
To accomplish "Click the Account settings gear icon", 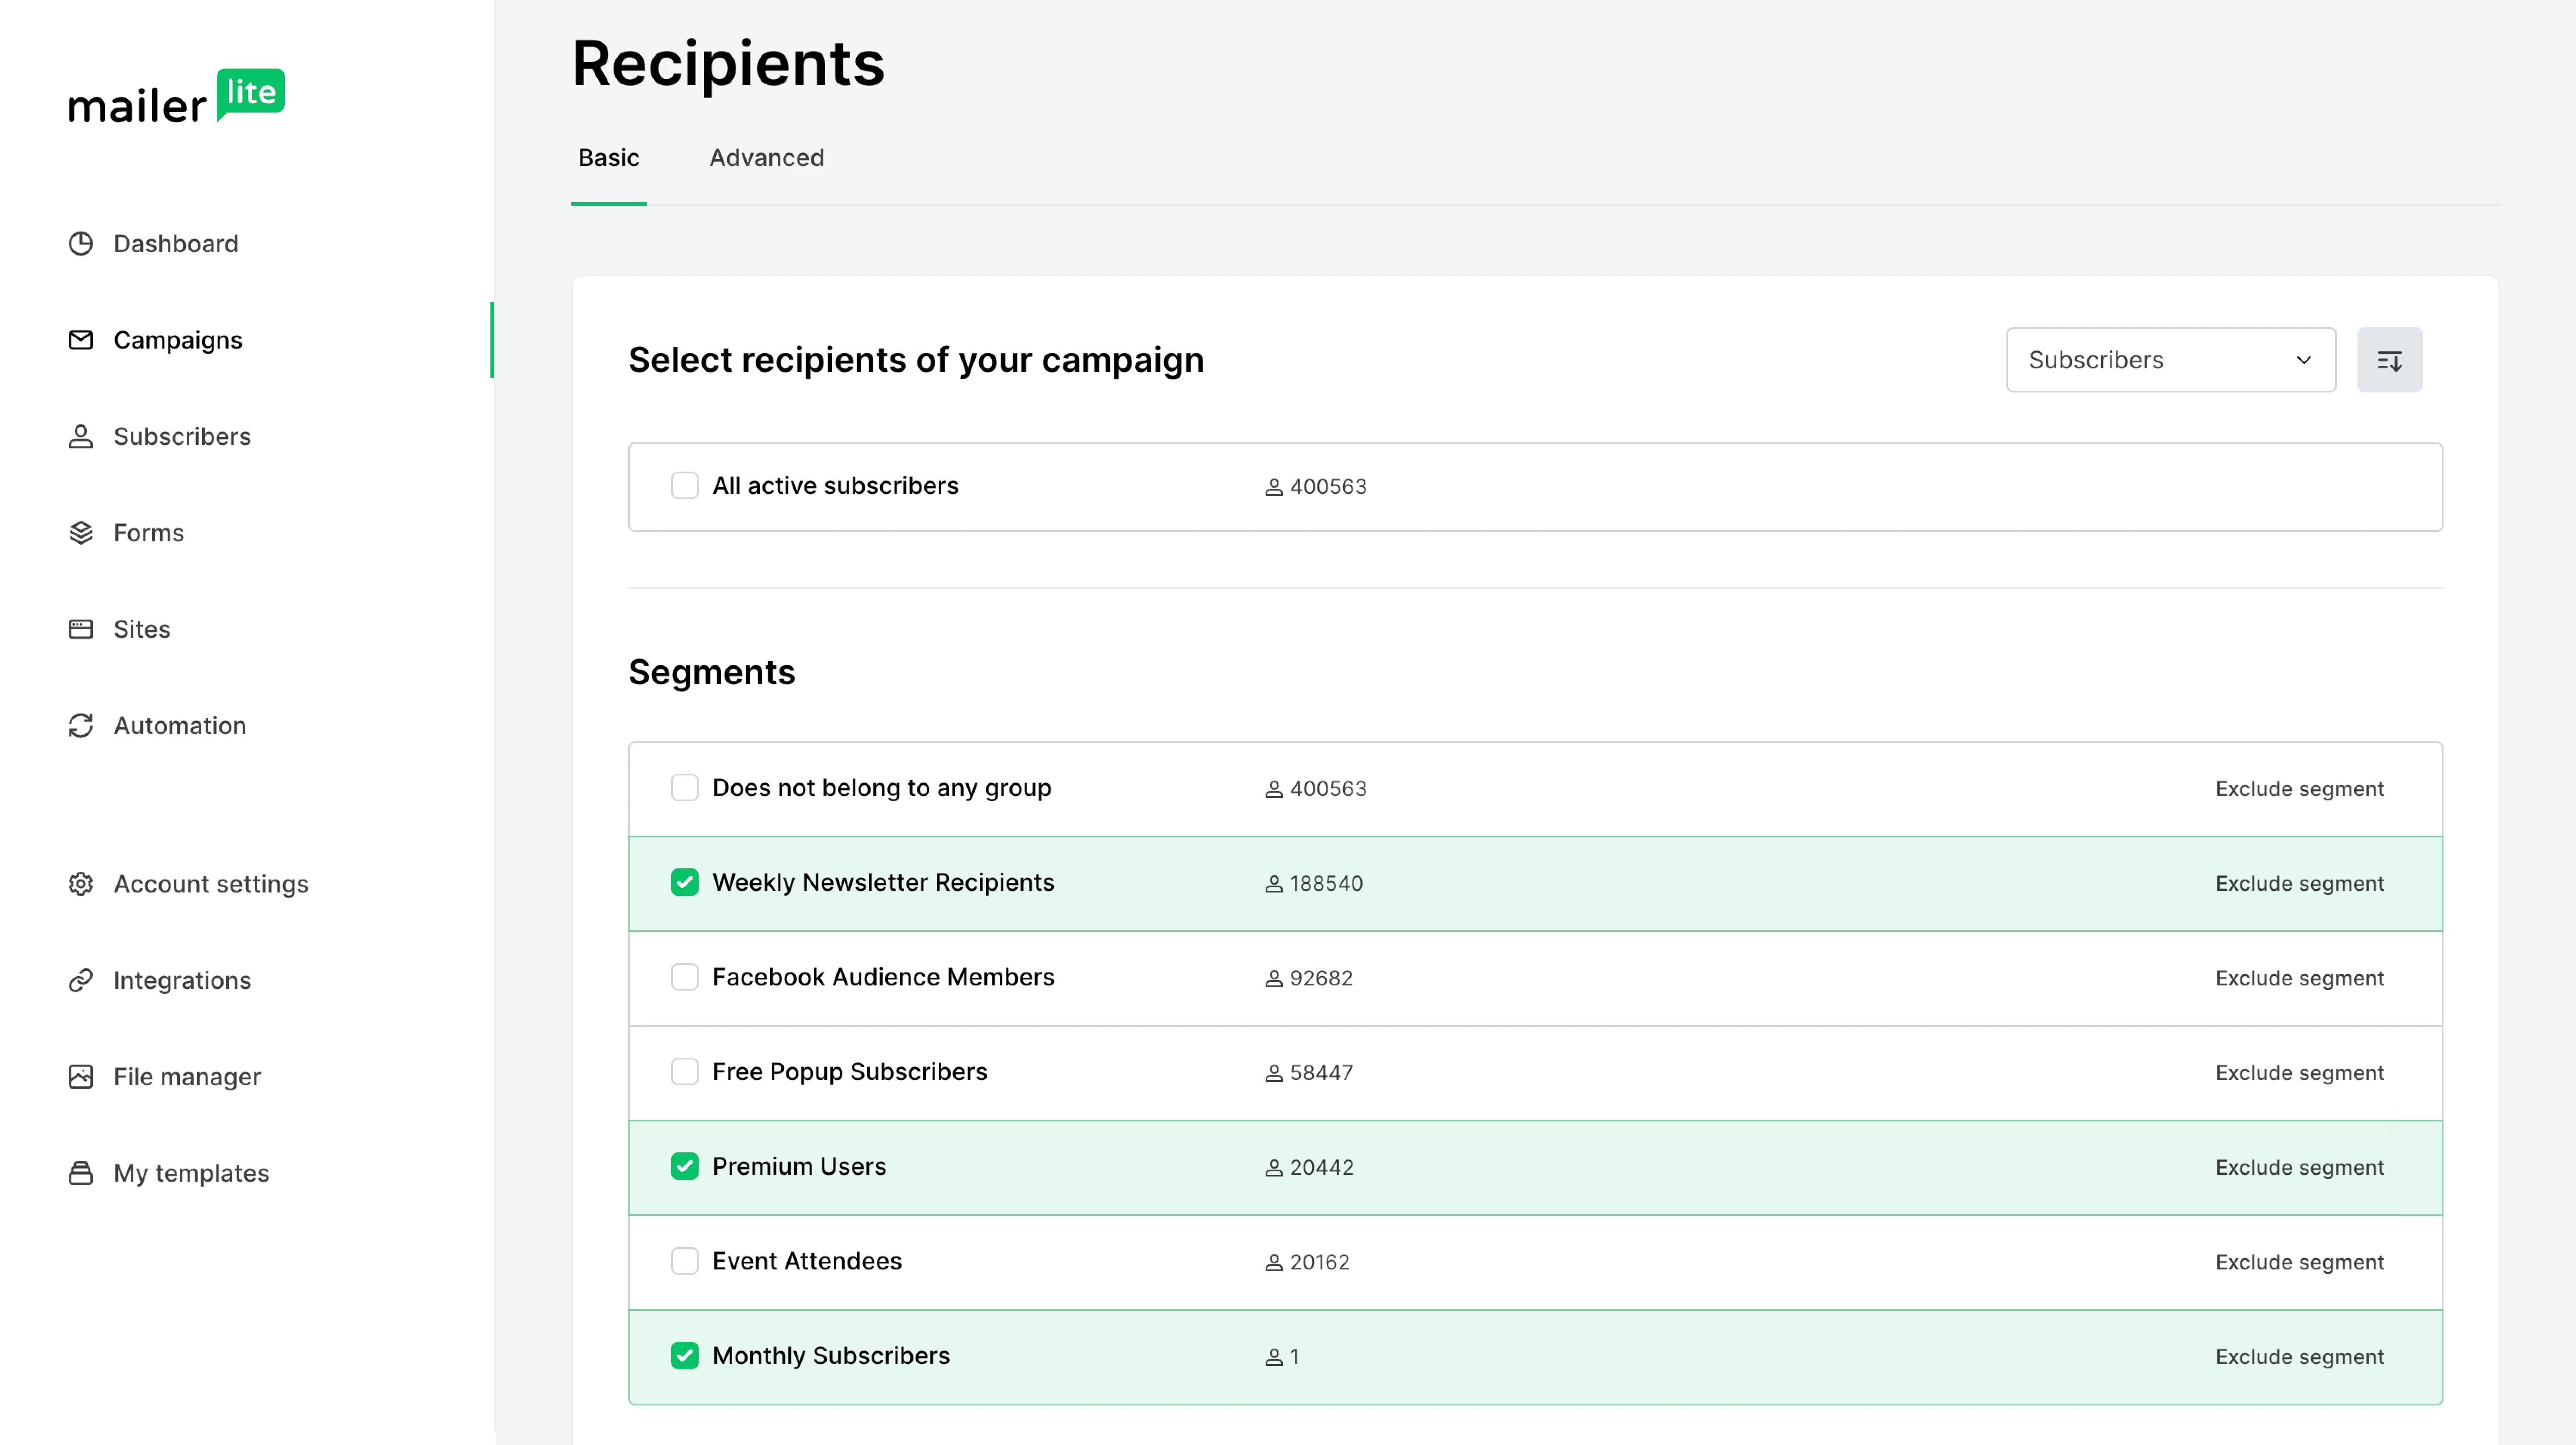I will point(81,884).
